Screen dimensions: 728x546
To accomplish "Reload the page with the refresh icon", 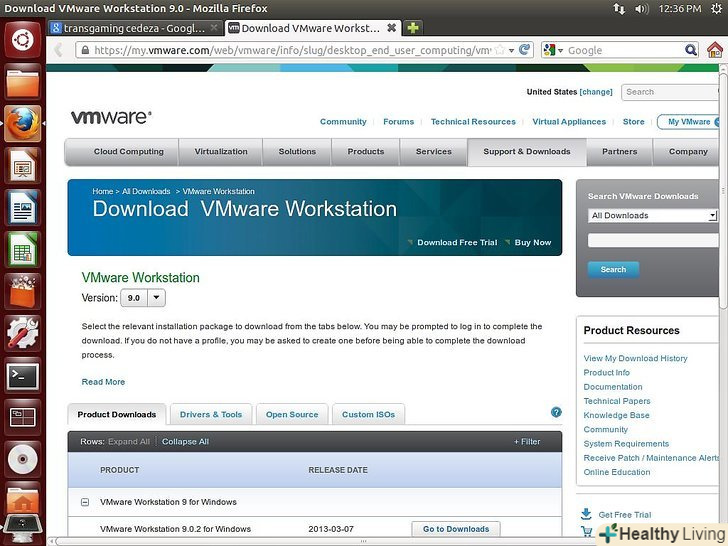I will tap(525, 49).
